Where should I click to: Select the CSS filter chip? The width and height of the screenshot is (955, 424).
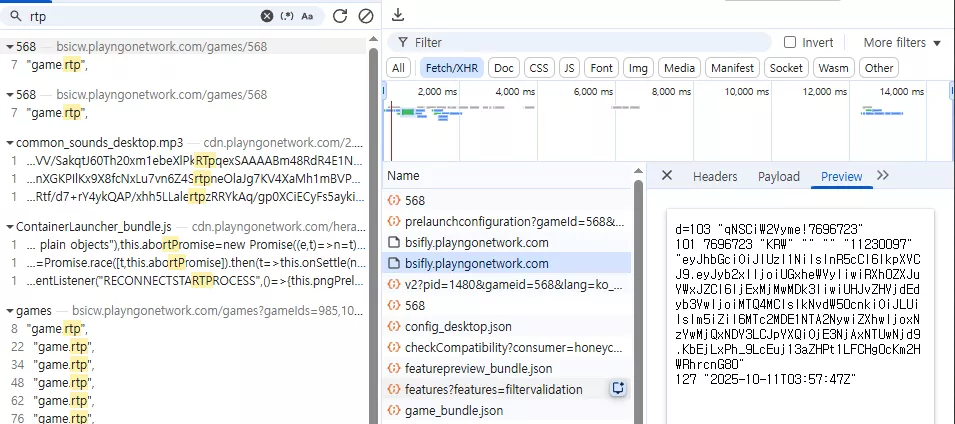tap(539, 68)
